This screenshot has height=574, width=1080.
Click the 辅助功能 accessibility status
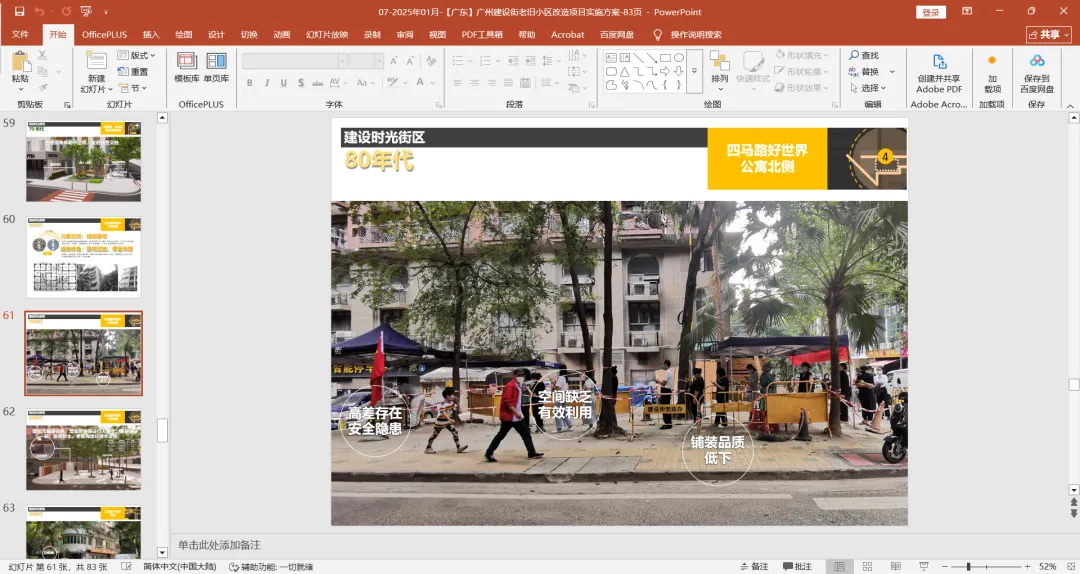coord(271,566)
